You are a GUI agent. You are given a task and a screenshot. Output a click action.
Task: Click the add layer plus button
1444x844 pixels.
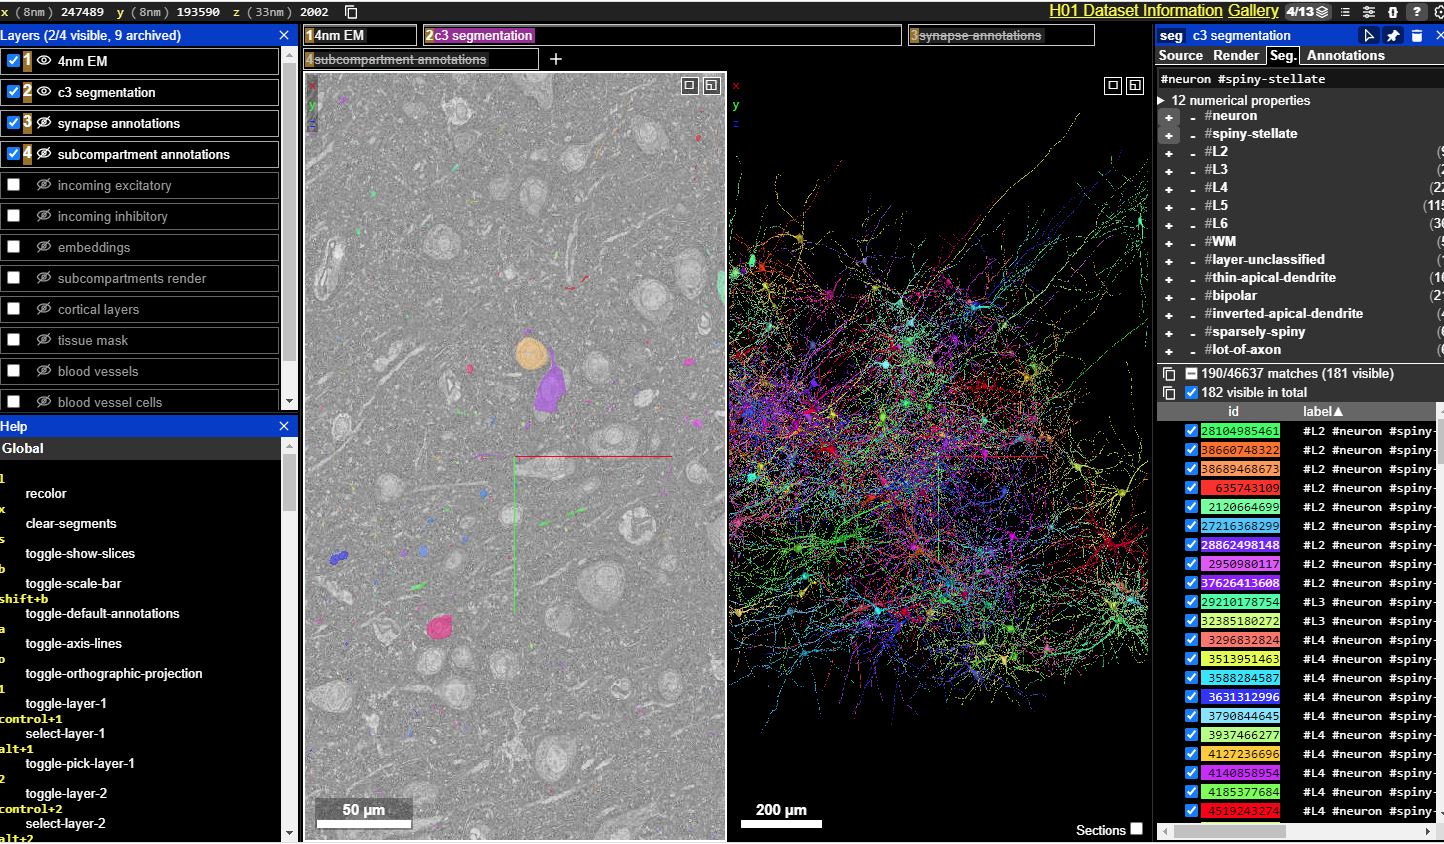click(x=556, y=60)
